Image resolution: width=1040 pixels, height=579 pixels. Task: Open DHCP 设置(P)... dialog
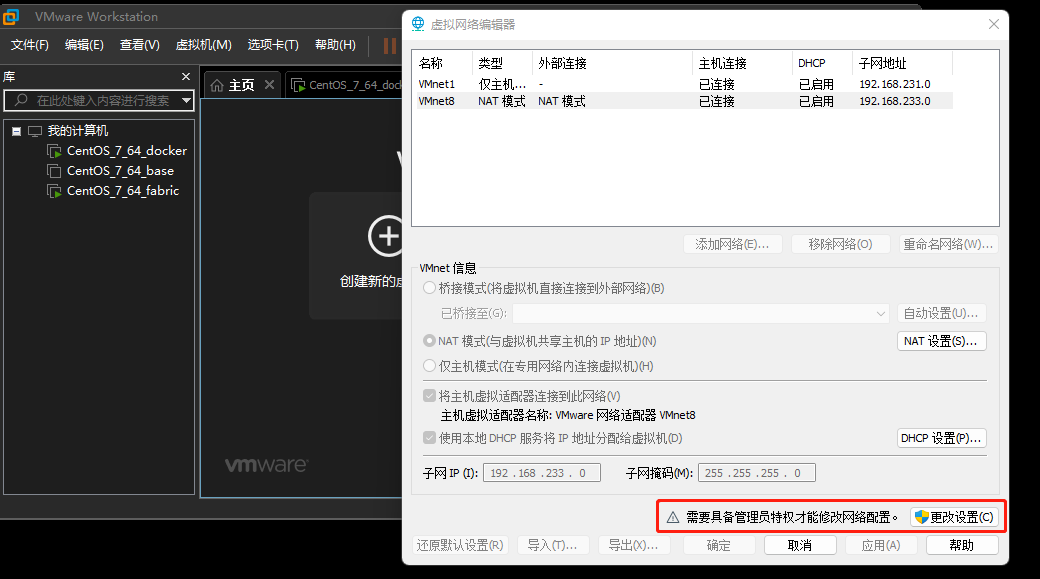tap(941, 438)
